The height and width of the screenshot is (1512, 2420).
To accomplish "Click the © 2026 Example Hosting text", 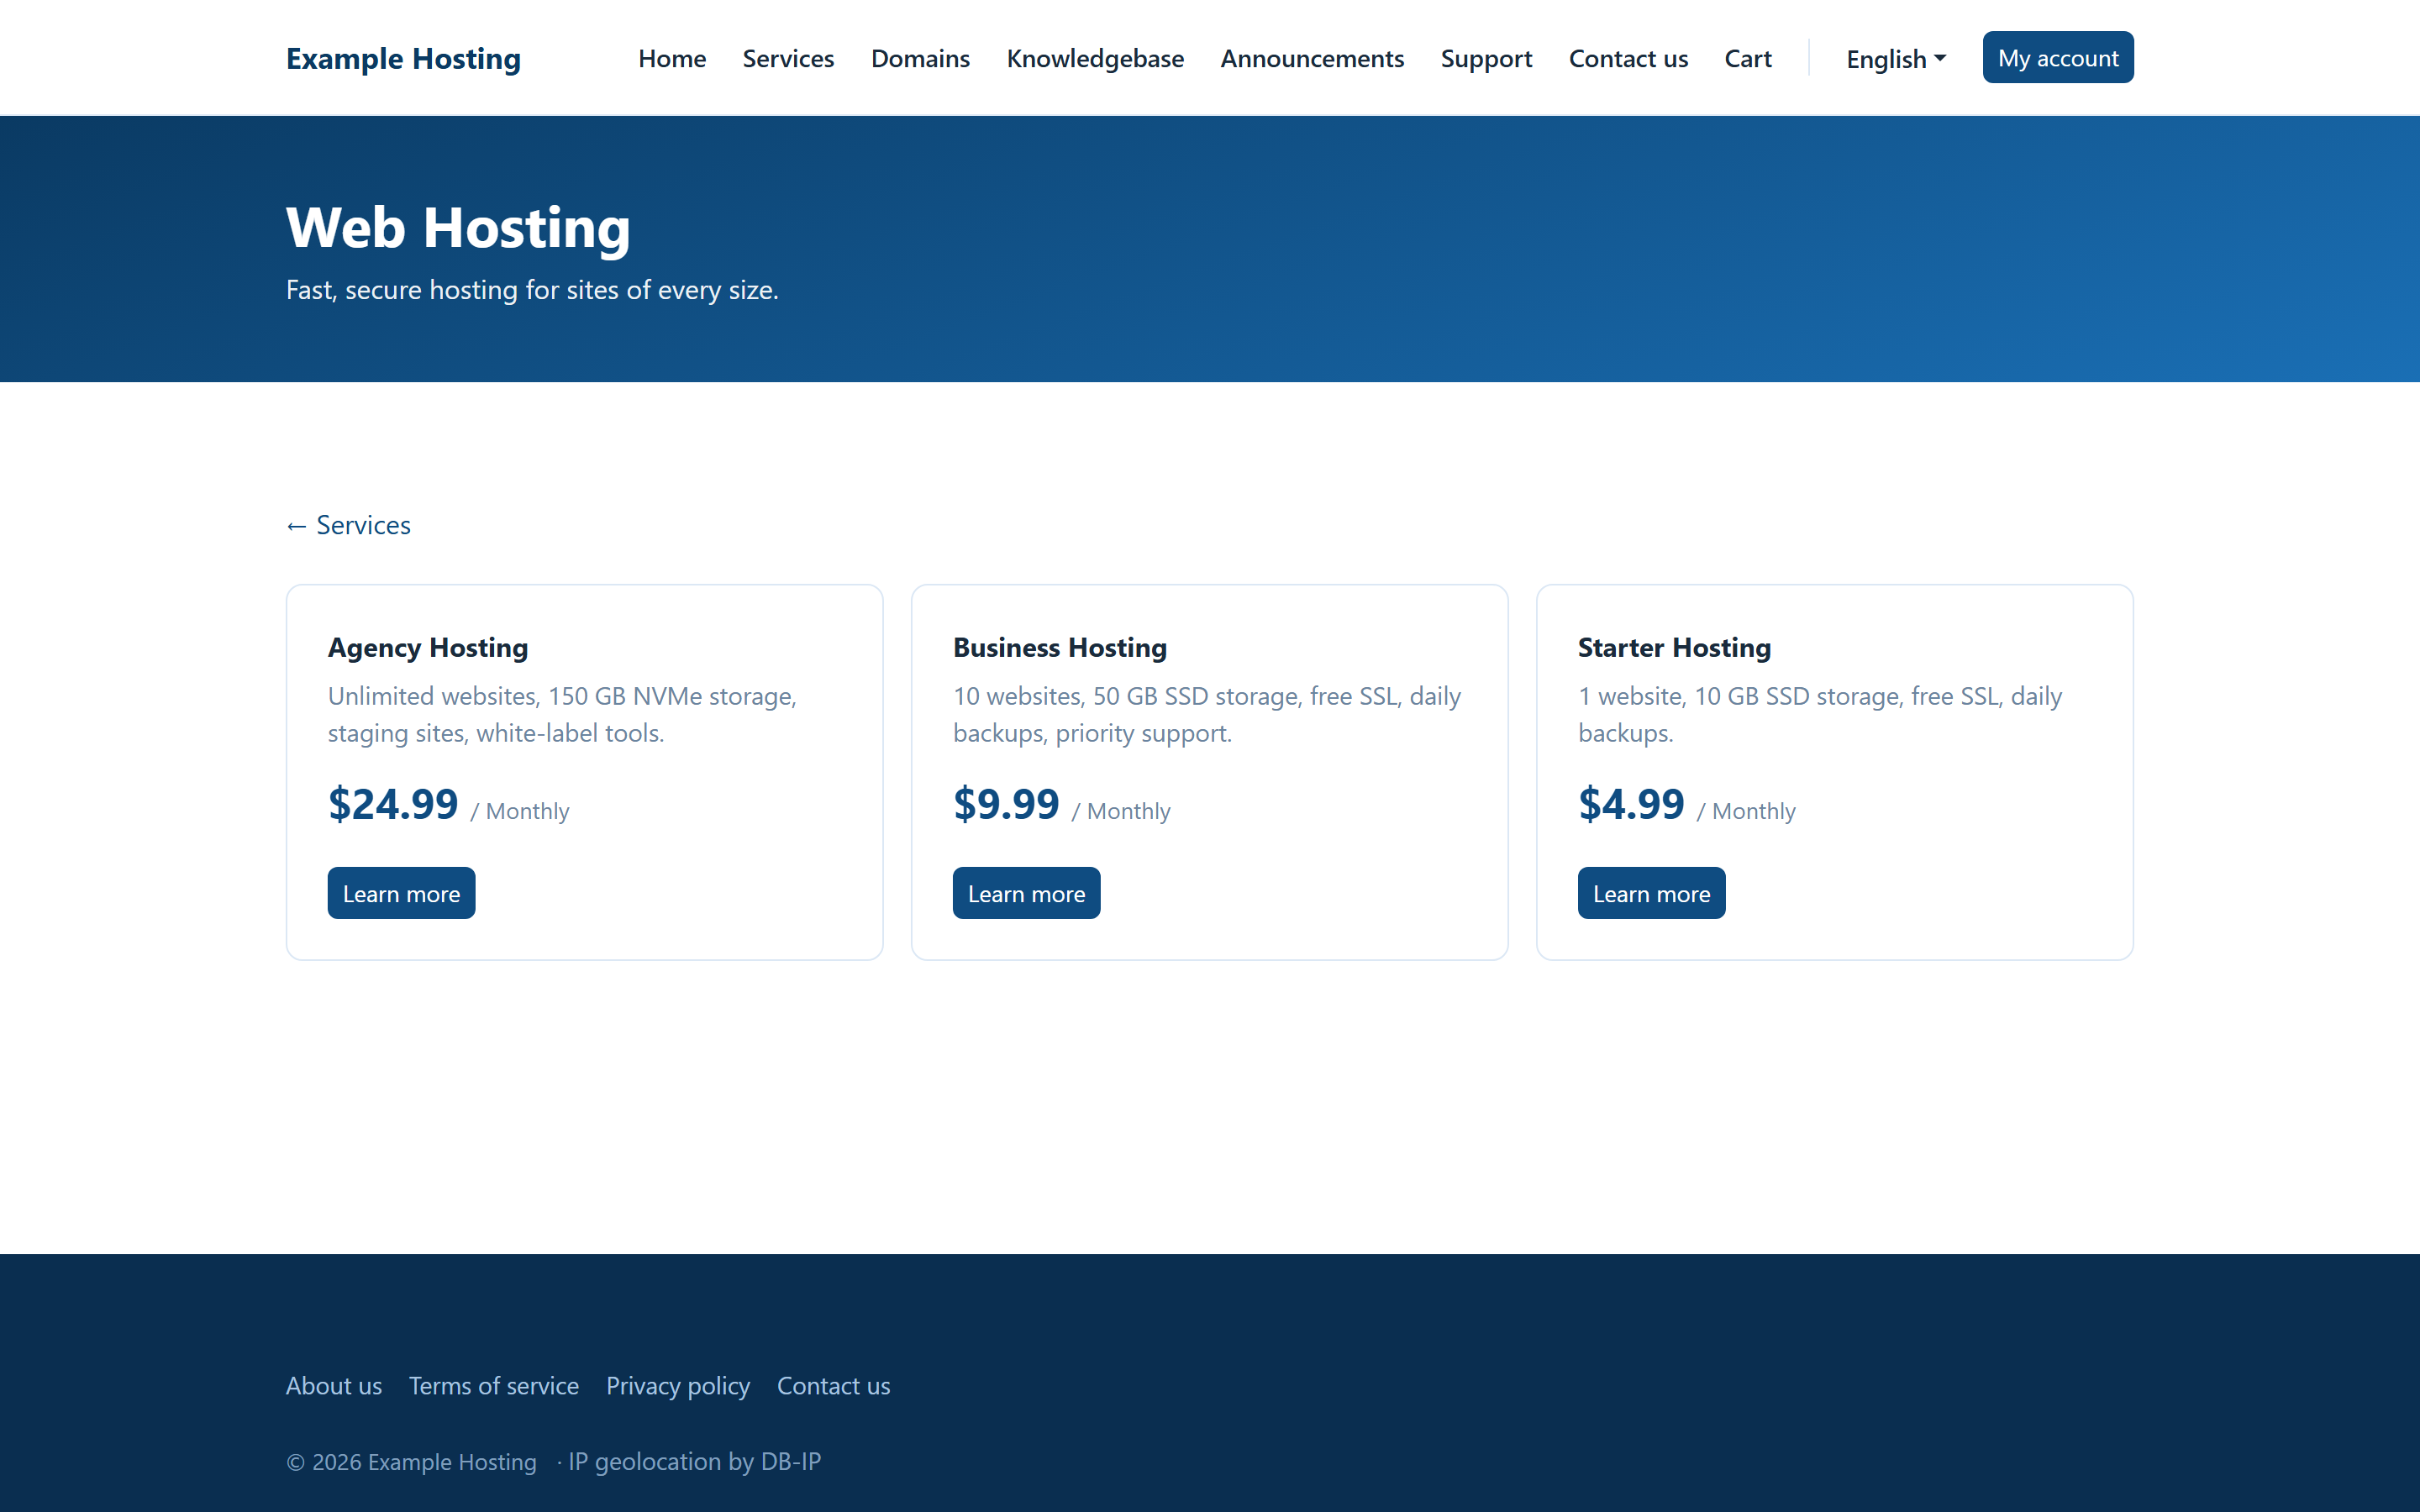I will (411, 1462).
